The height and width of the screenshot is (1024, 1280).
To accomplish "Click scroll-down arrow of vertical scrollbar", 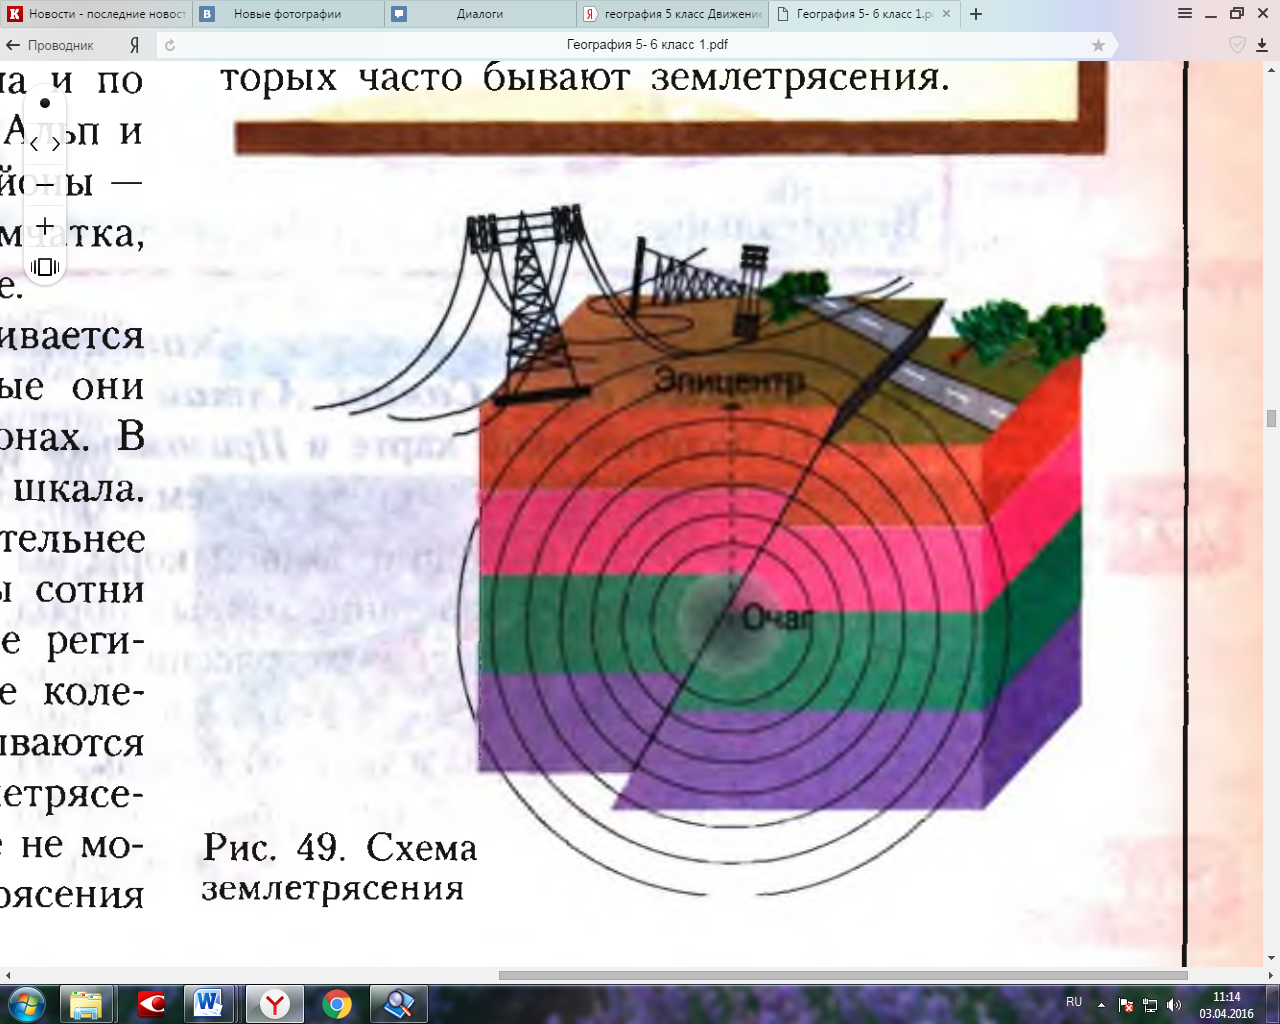I will pyautogui.click(x=1271, y=959).
